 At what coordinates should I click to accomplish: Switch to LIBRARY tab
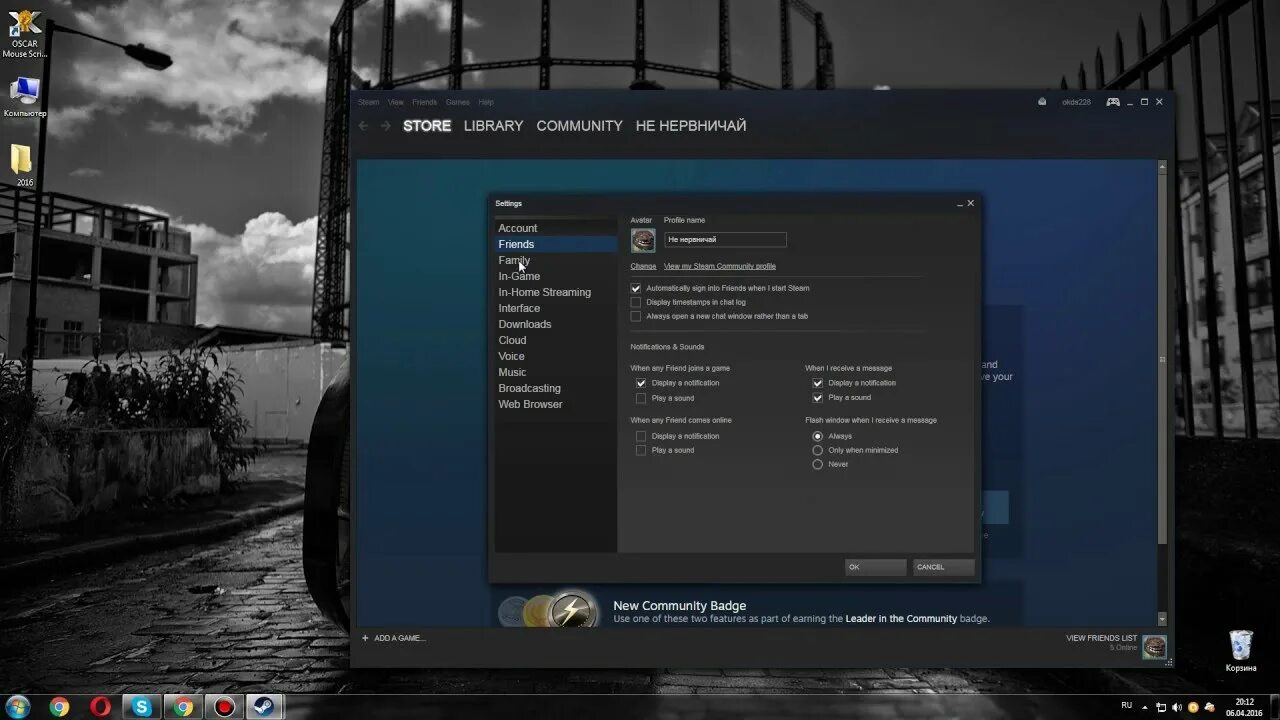pos(494,126)
